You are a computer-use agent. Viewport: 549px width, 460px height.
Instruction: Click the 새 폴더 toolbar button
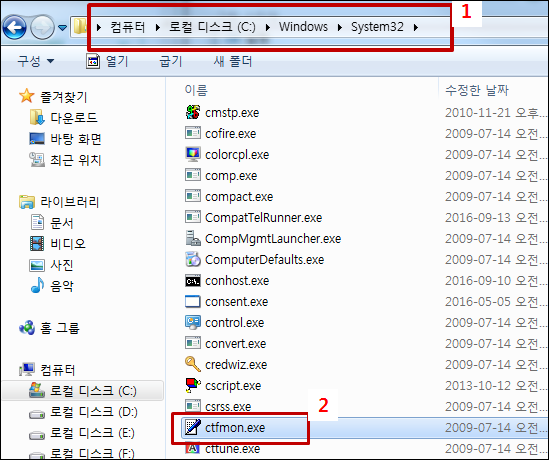[x=233, y=61]
